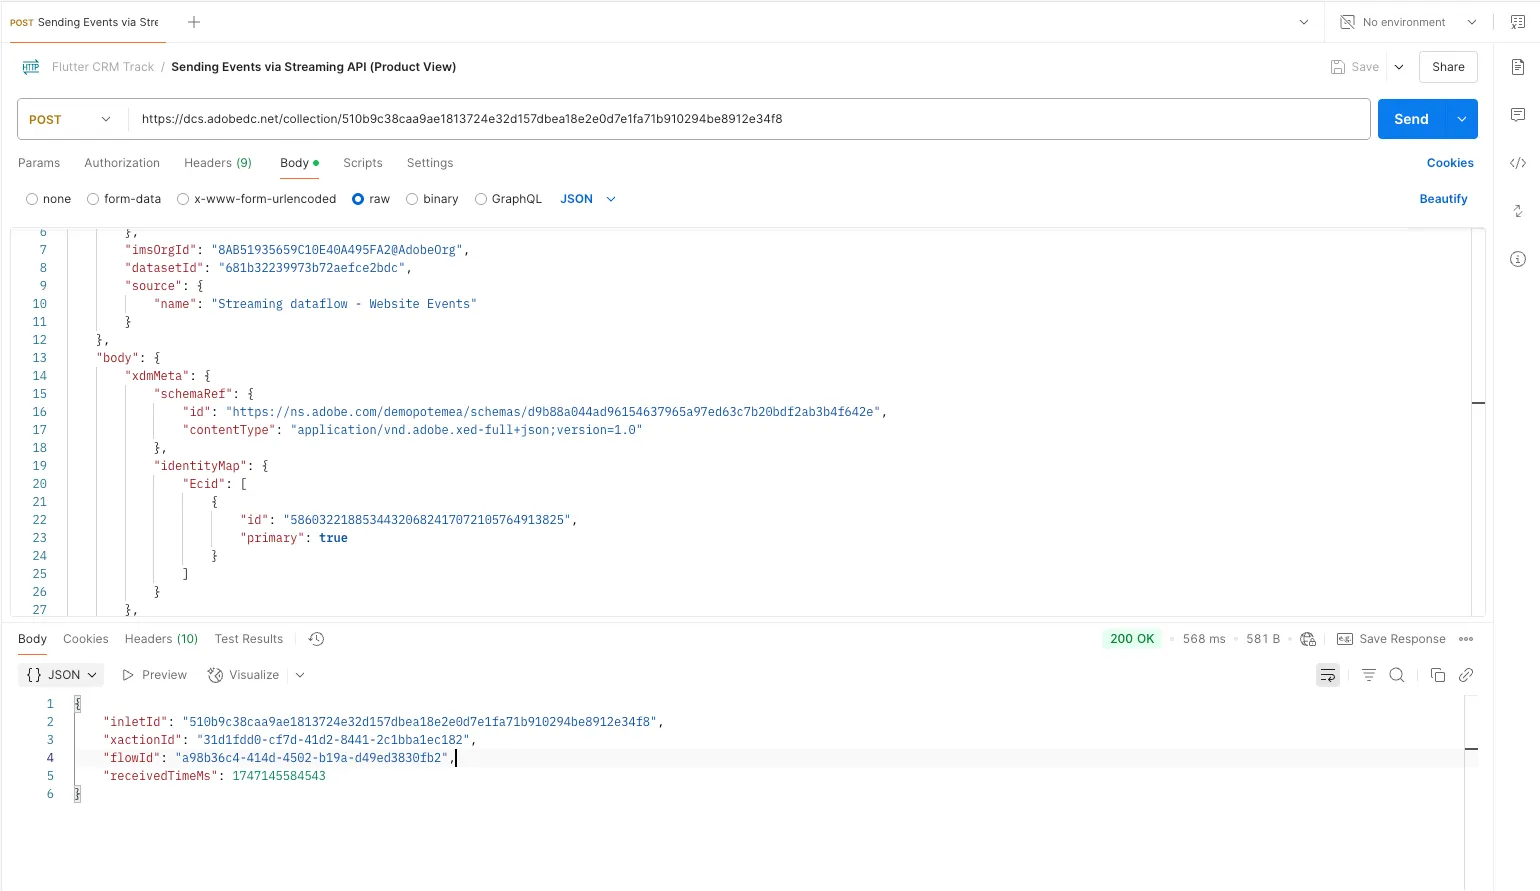Open a new request tab with plus icon
Screen dimensions: 1540x891
tap(194, 22)
